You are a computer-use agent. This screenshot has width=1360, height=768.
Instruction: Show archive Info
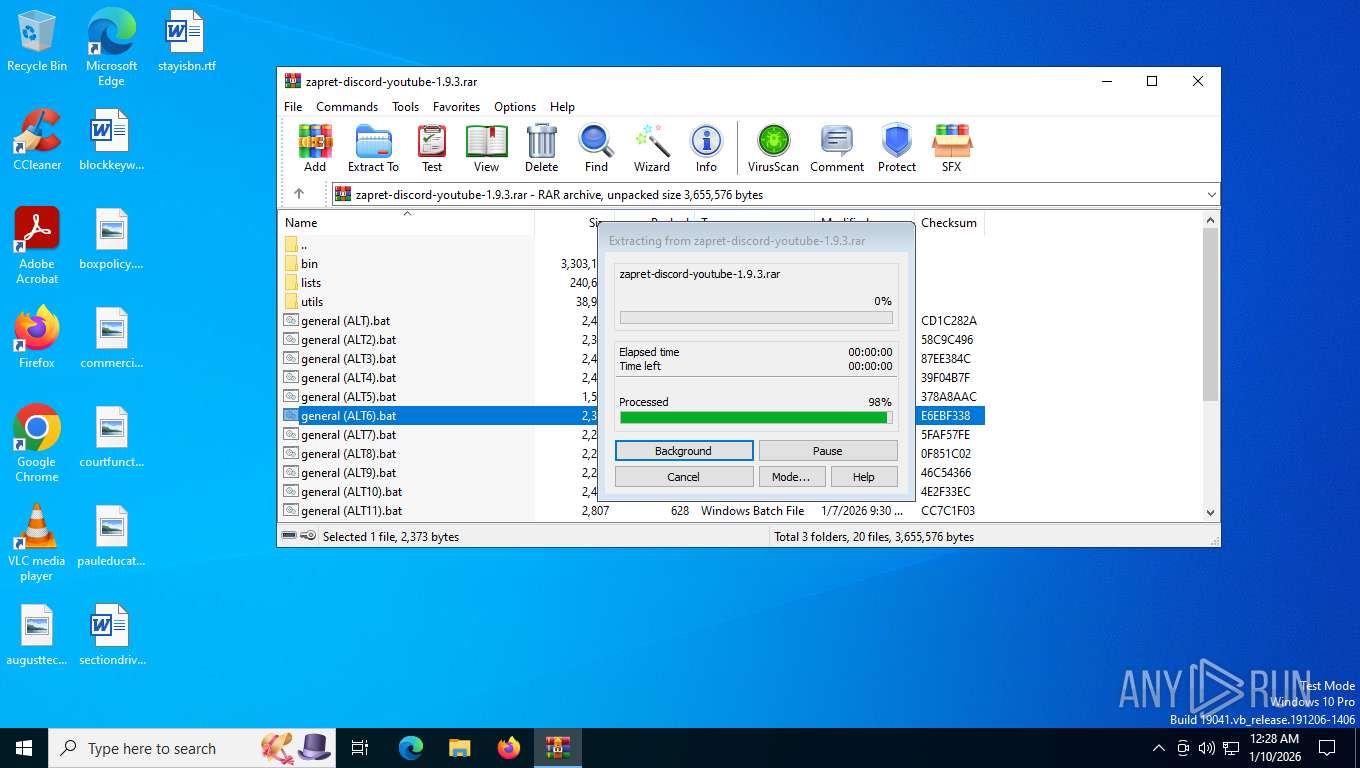click(706, 148)
